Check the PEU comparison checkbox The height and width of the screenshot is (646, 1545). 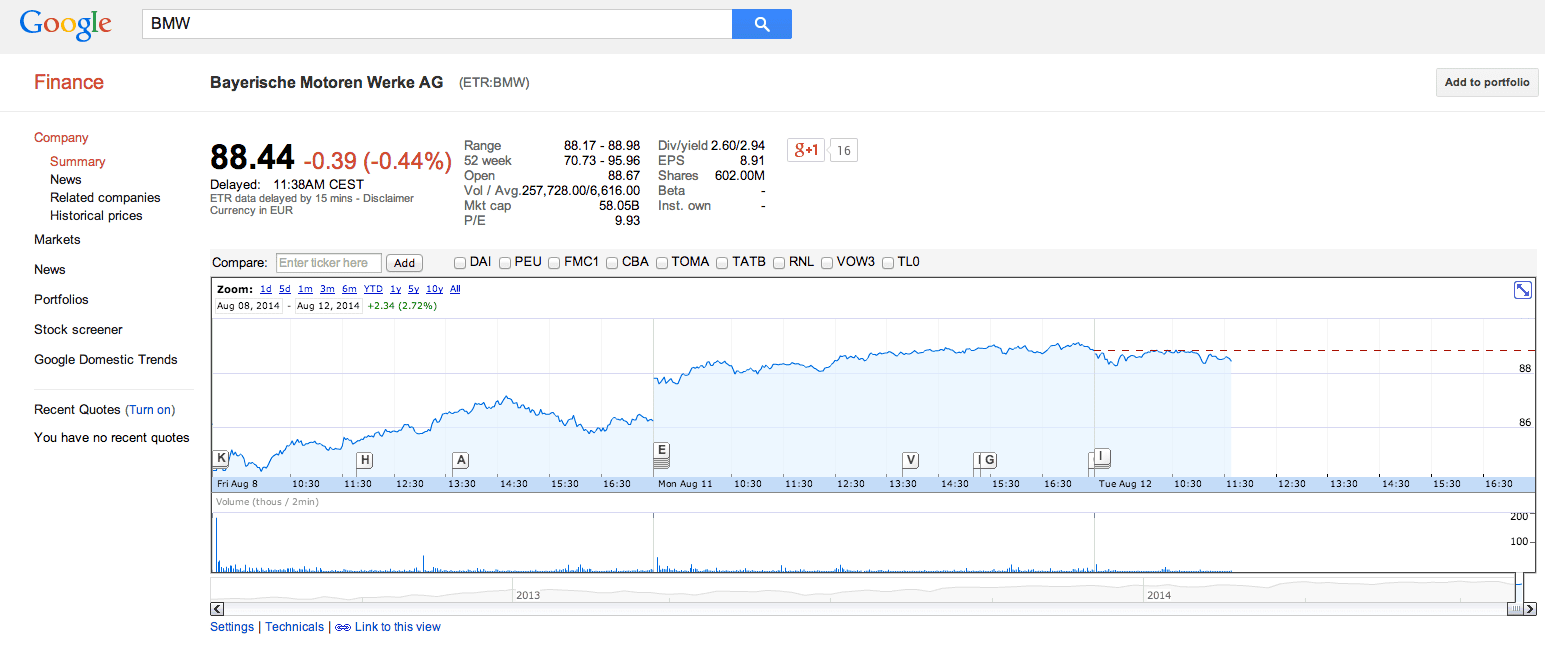(506, 263)
